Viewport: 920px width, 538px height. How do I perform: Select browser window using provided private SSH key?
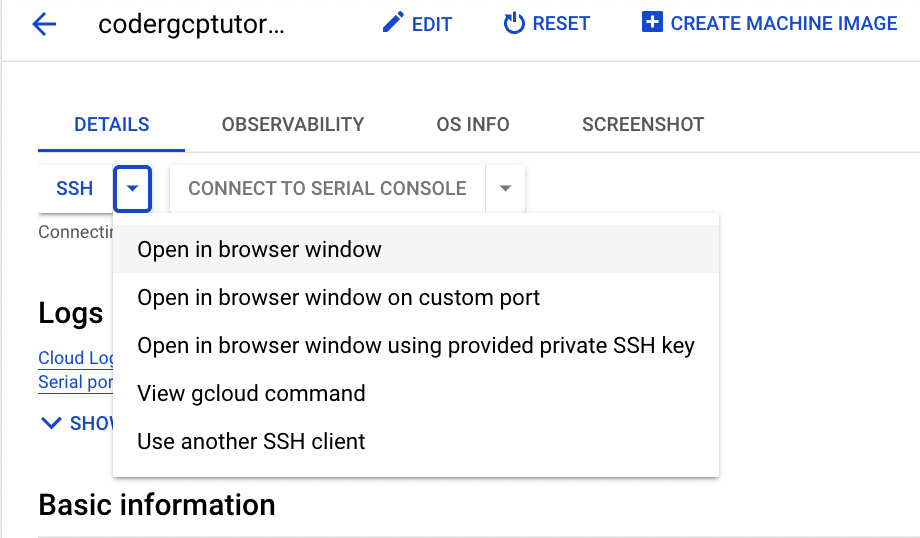click(x=416, y=346)
